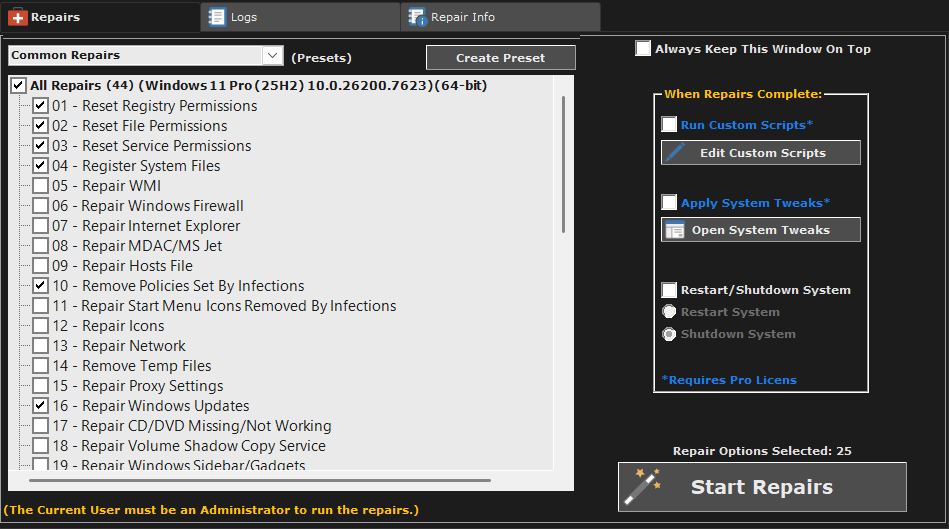Toggle the All Repairs (44) root checkbox
949x529 pixels.
coord(18,86)
